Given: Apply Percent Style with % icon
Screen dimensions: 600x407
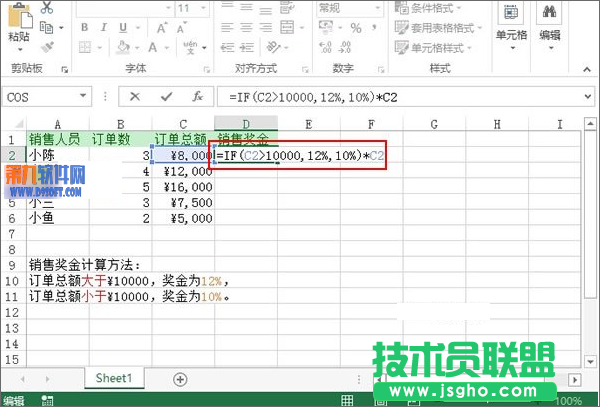Looking at the screenshot, I should (356, 28).
